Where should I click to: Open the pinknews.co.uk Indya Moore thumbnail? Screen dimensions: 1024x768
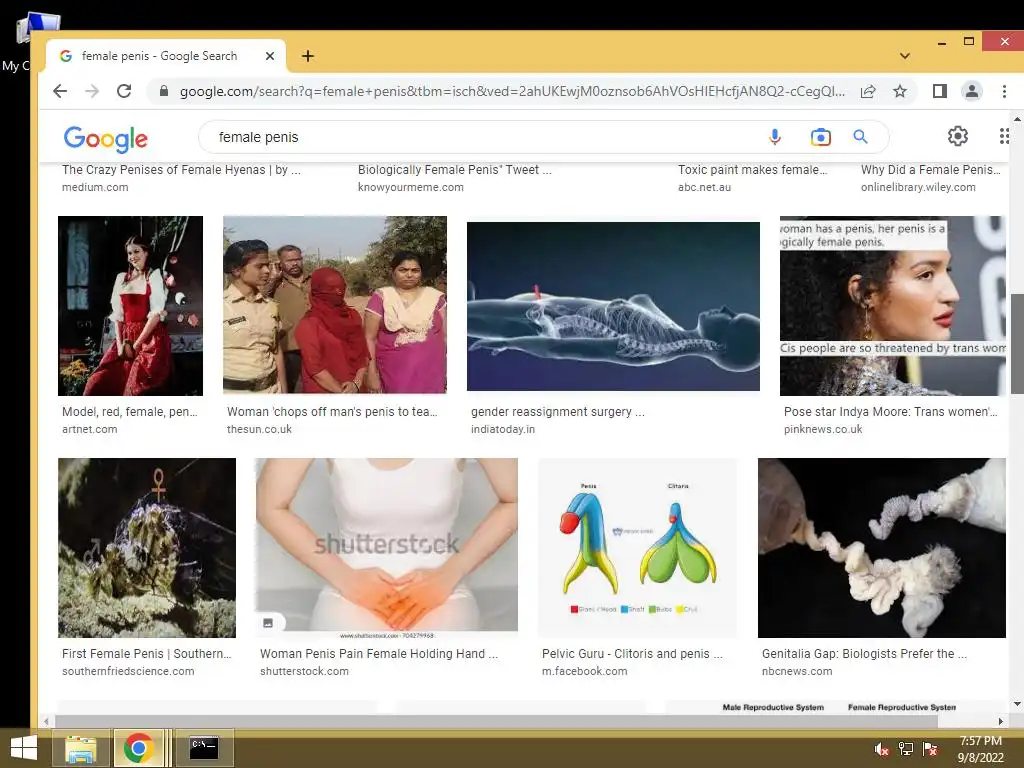[893, 306]
